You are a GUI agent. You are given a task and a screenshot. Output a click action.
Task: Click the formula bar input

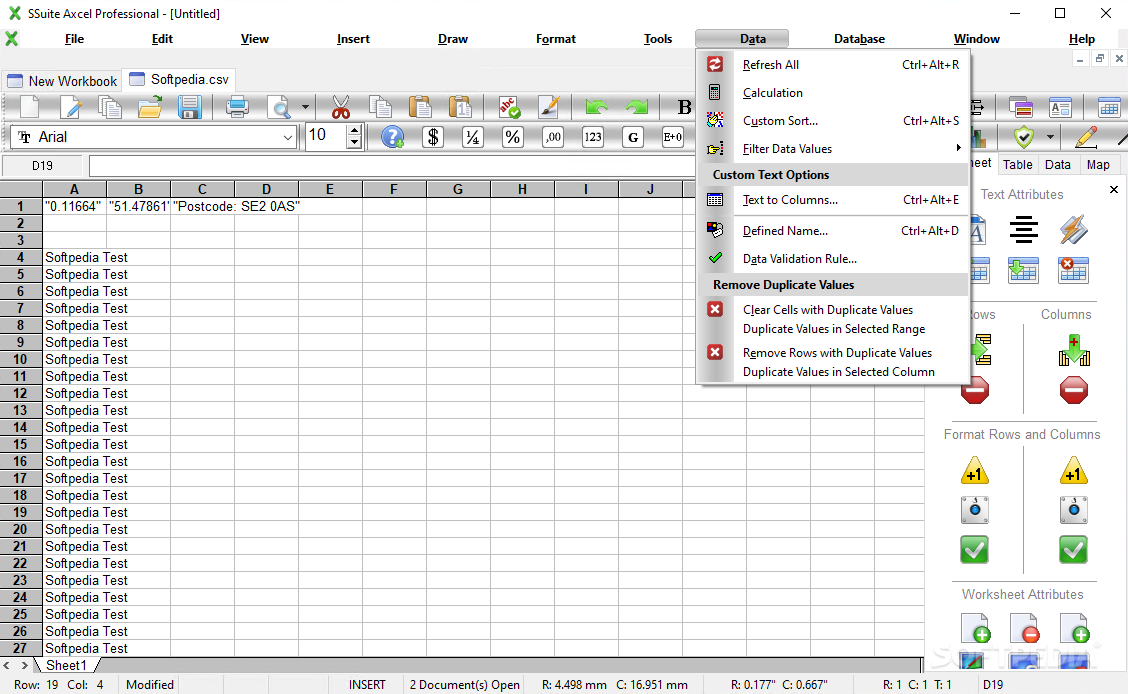(x=392, y=165)
